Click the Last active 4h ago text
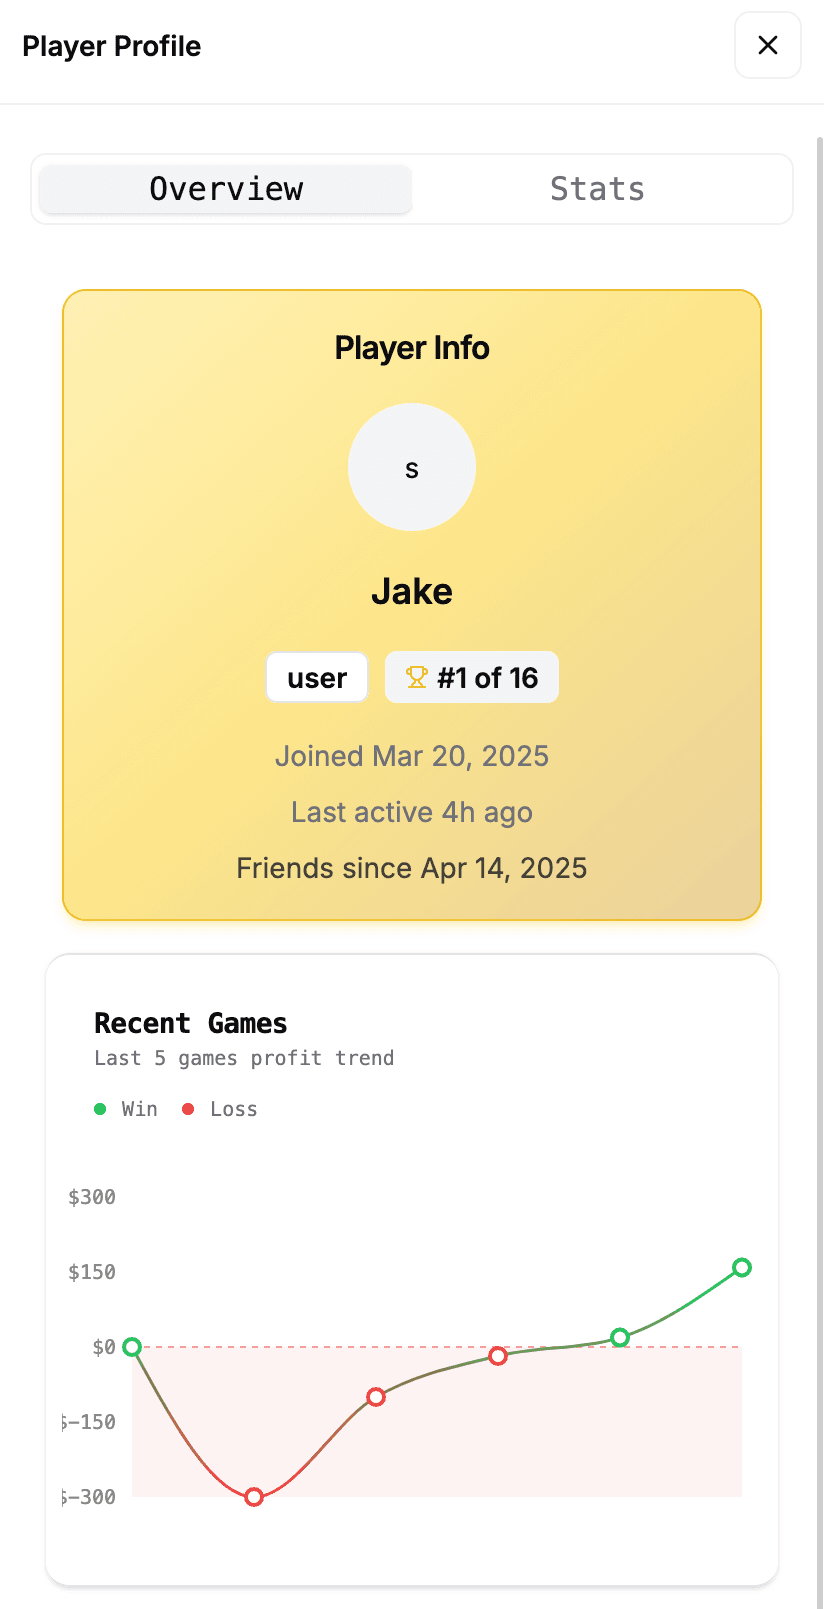This screenshot has height=1609, width=824. coord(412,812)
